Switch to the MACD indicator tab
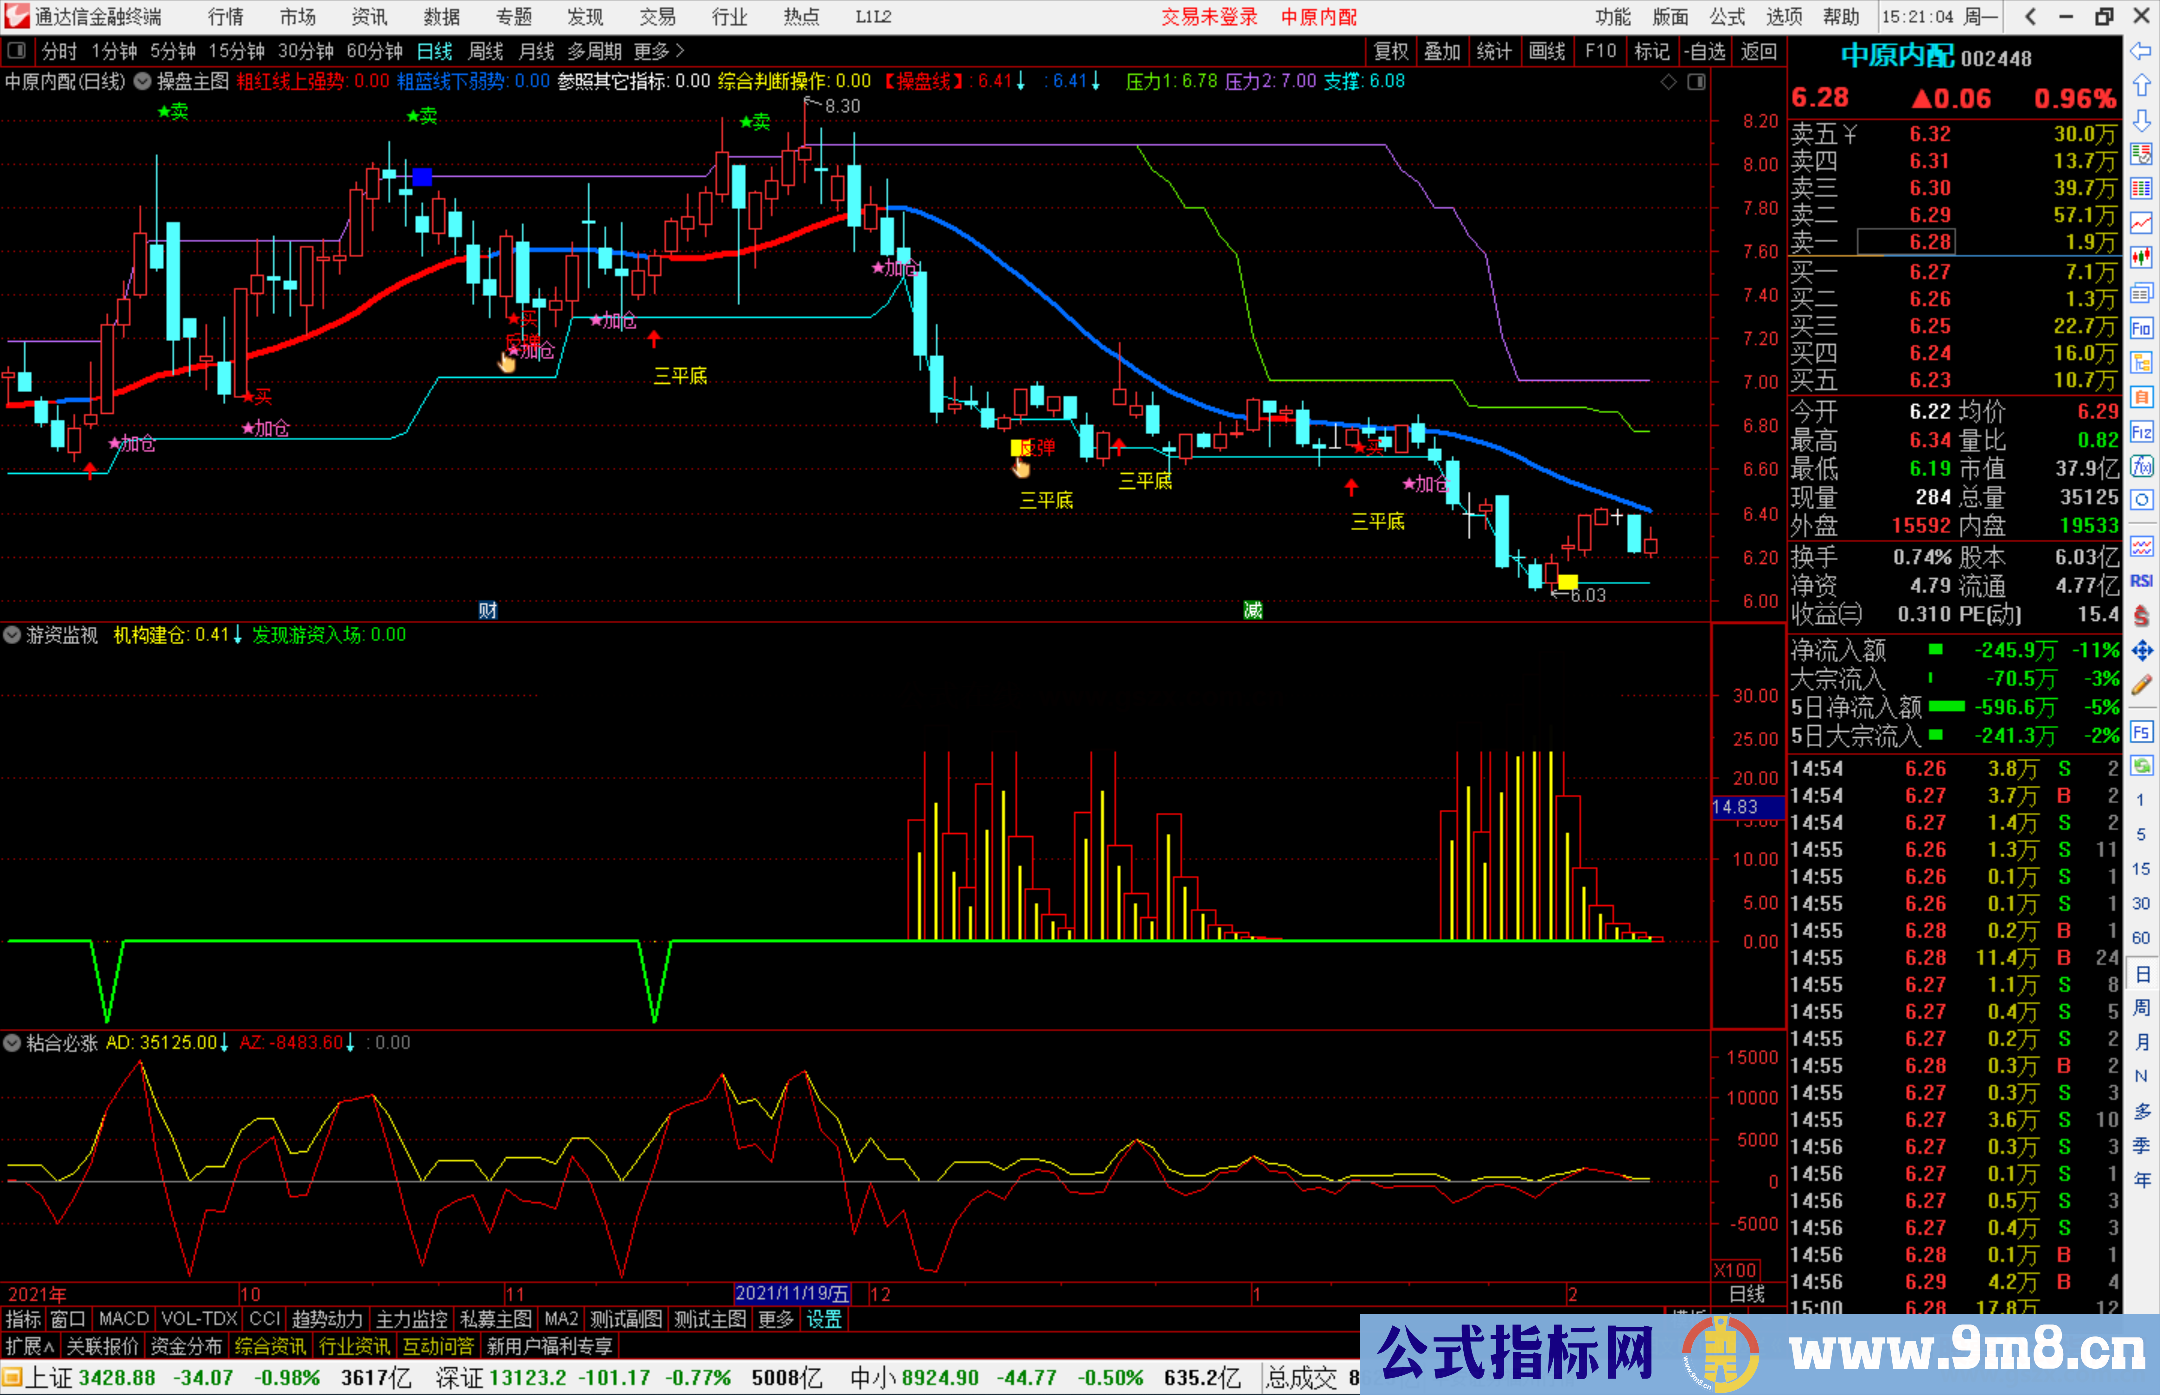The height and width of the screenshot is (1395, 2160). [x=123, y=1319]
